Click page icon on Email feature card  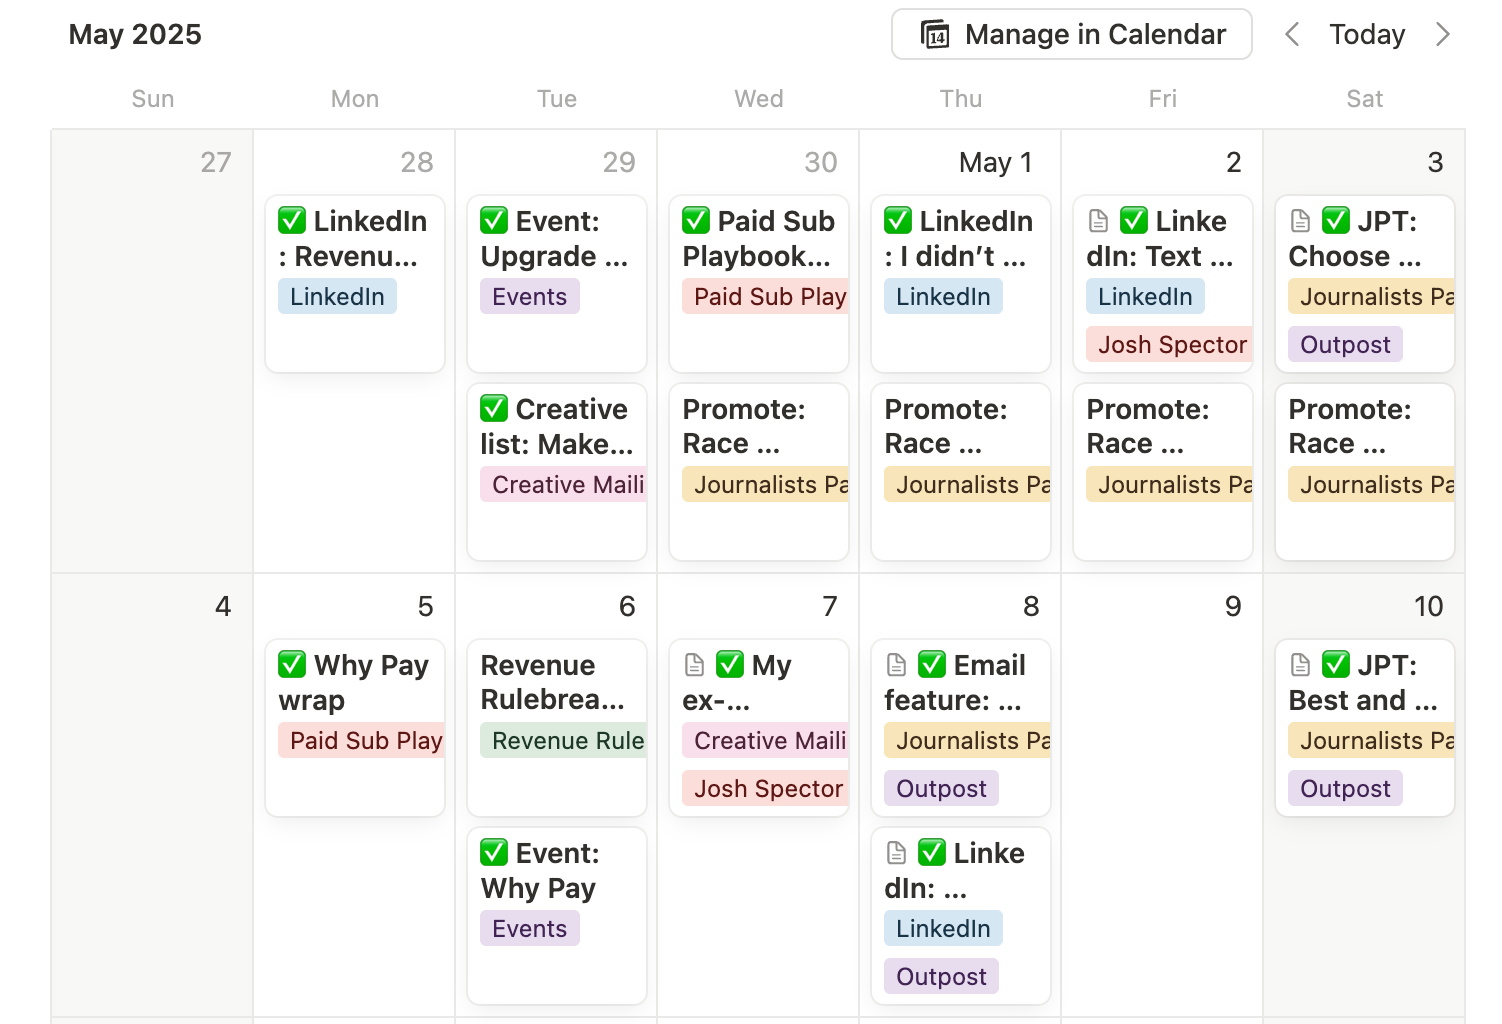(896, 665)
